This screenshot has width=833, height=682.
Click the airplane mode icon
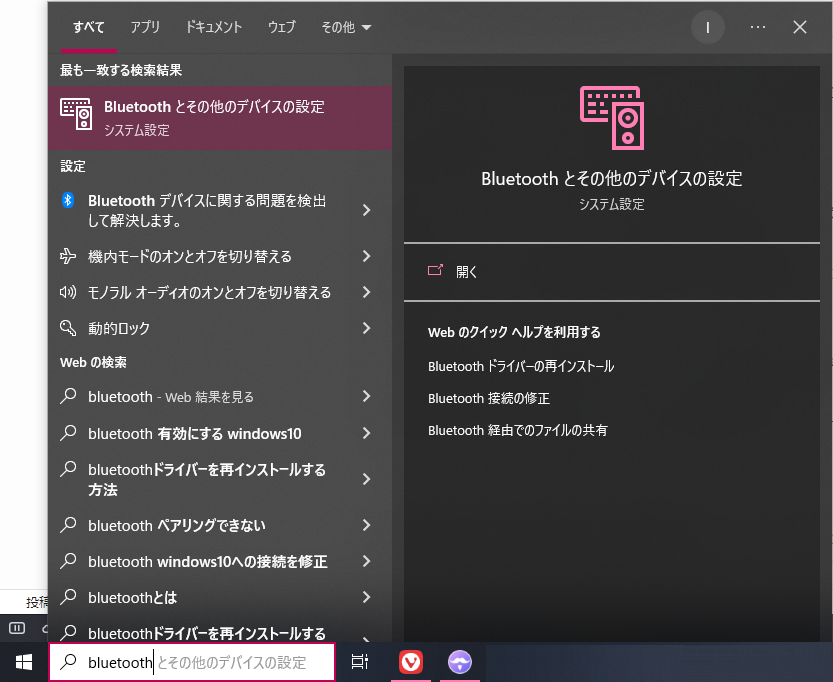68,256
